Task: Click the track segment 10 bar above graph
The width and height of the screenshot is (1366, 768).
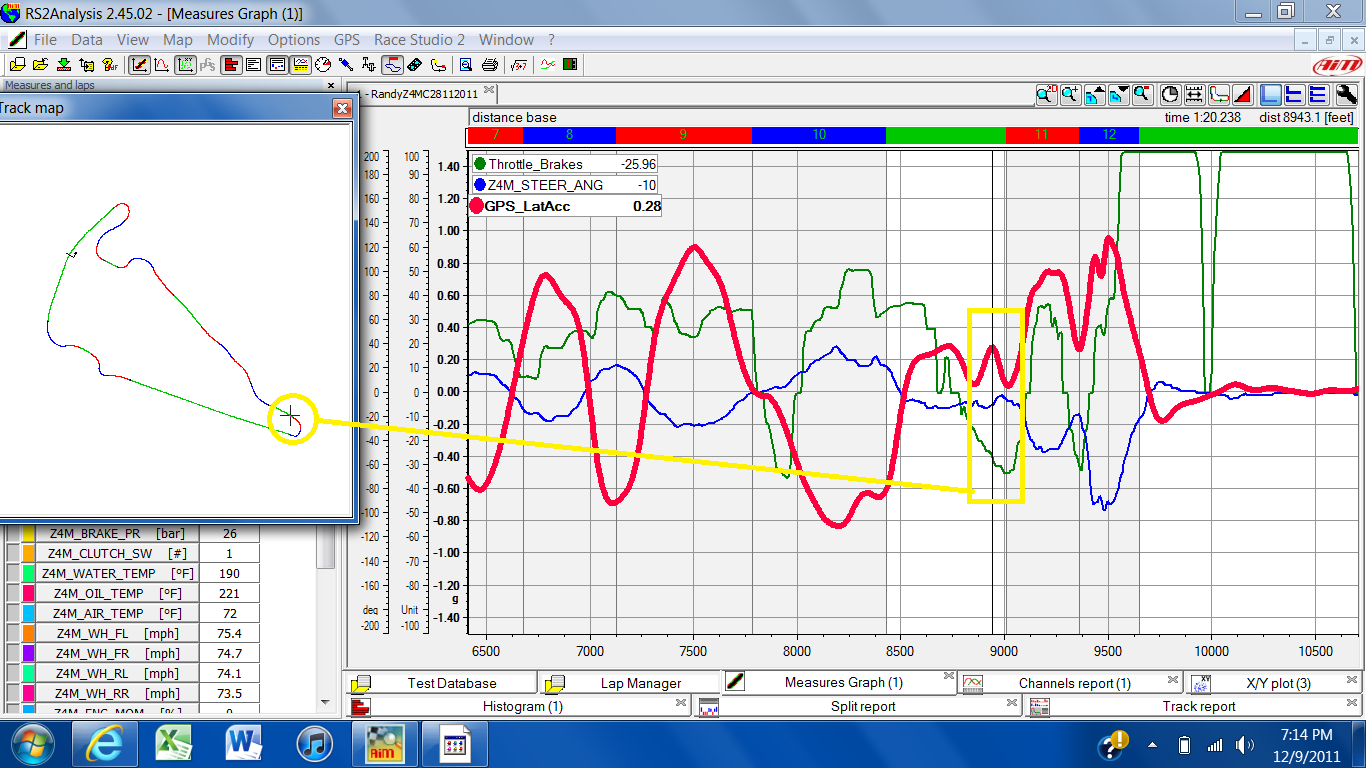Action: (x=818, y=135)
